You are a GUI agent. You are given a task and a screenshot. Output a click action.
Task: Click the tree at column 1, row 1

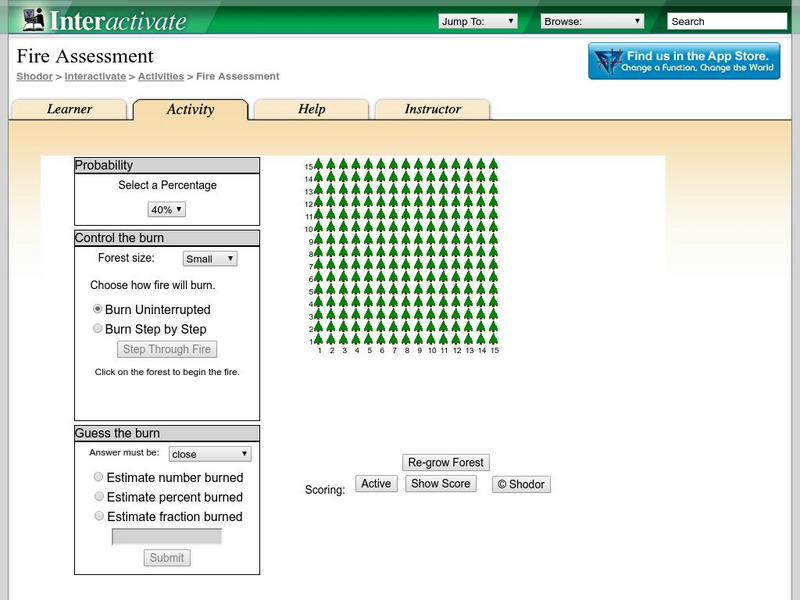[x=319, y=341]
